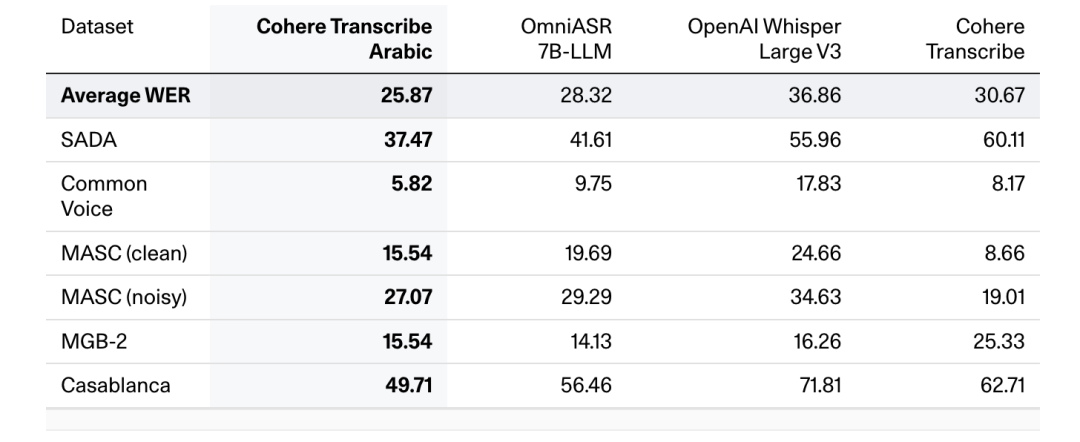Click the 5.82 Common Voice value
The width and height of the screenshot is (1080, 442).
tap(412, 184)
